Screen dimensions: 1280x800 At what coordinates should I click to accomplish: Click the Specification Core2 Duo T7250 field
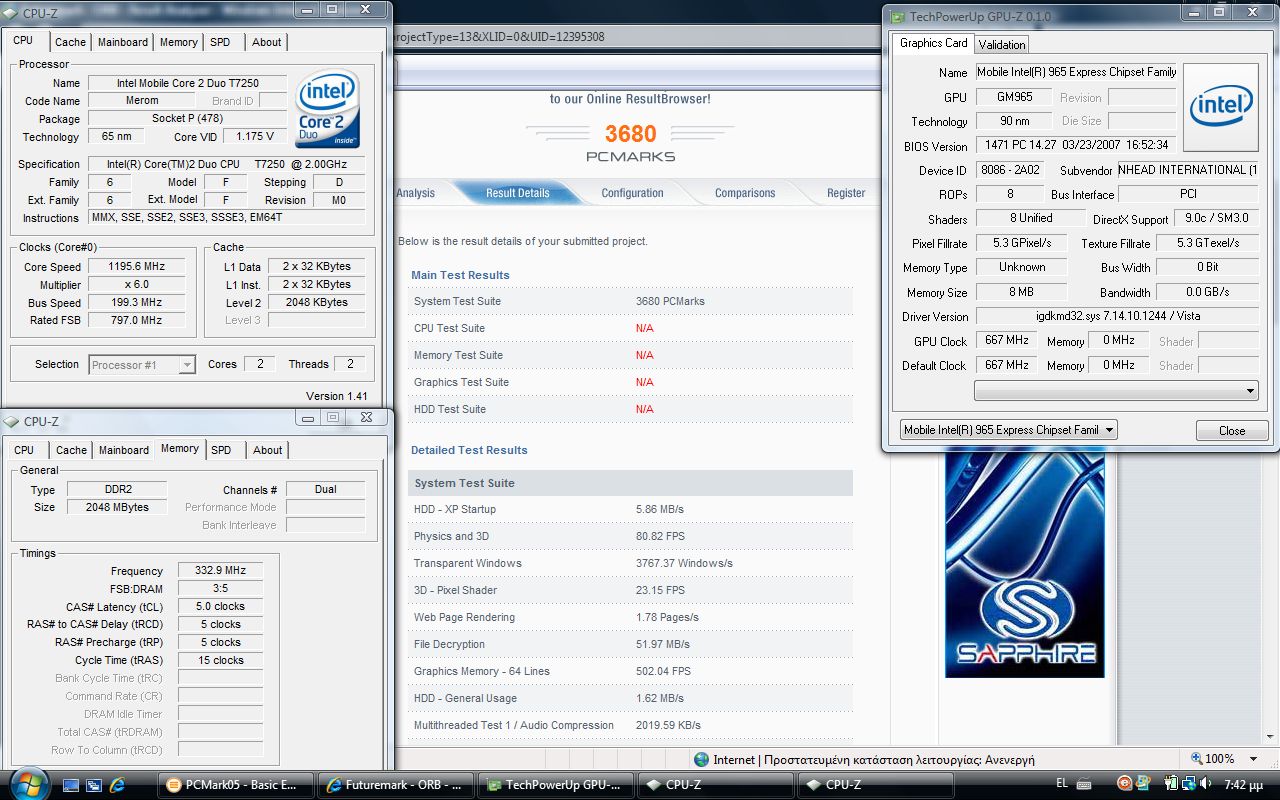(x=225, y=164)
